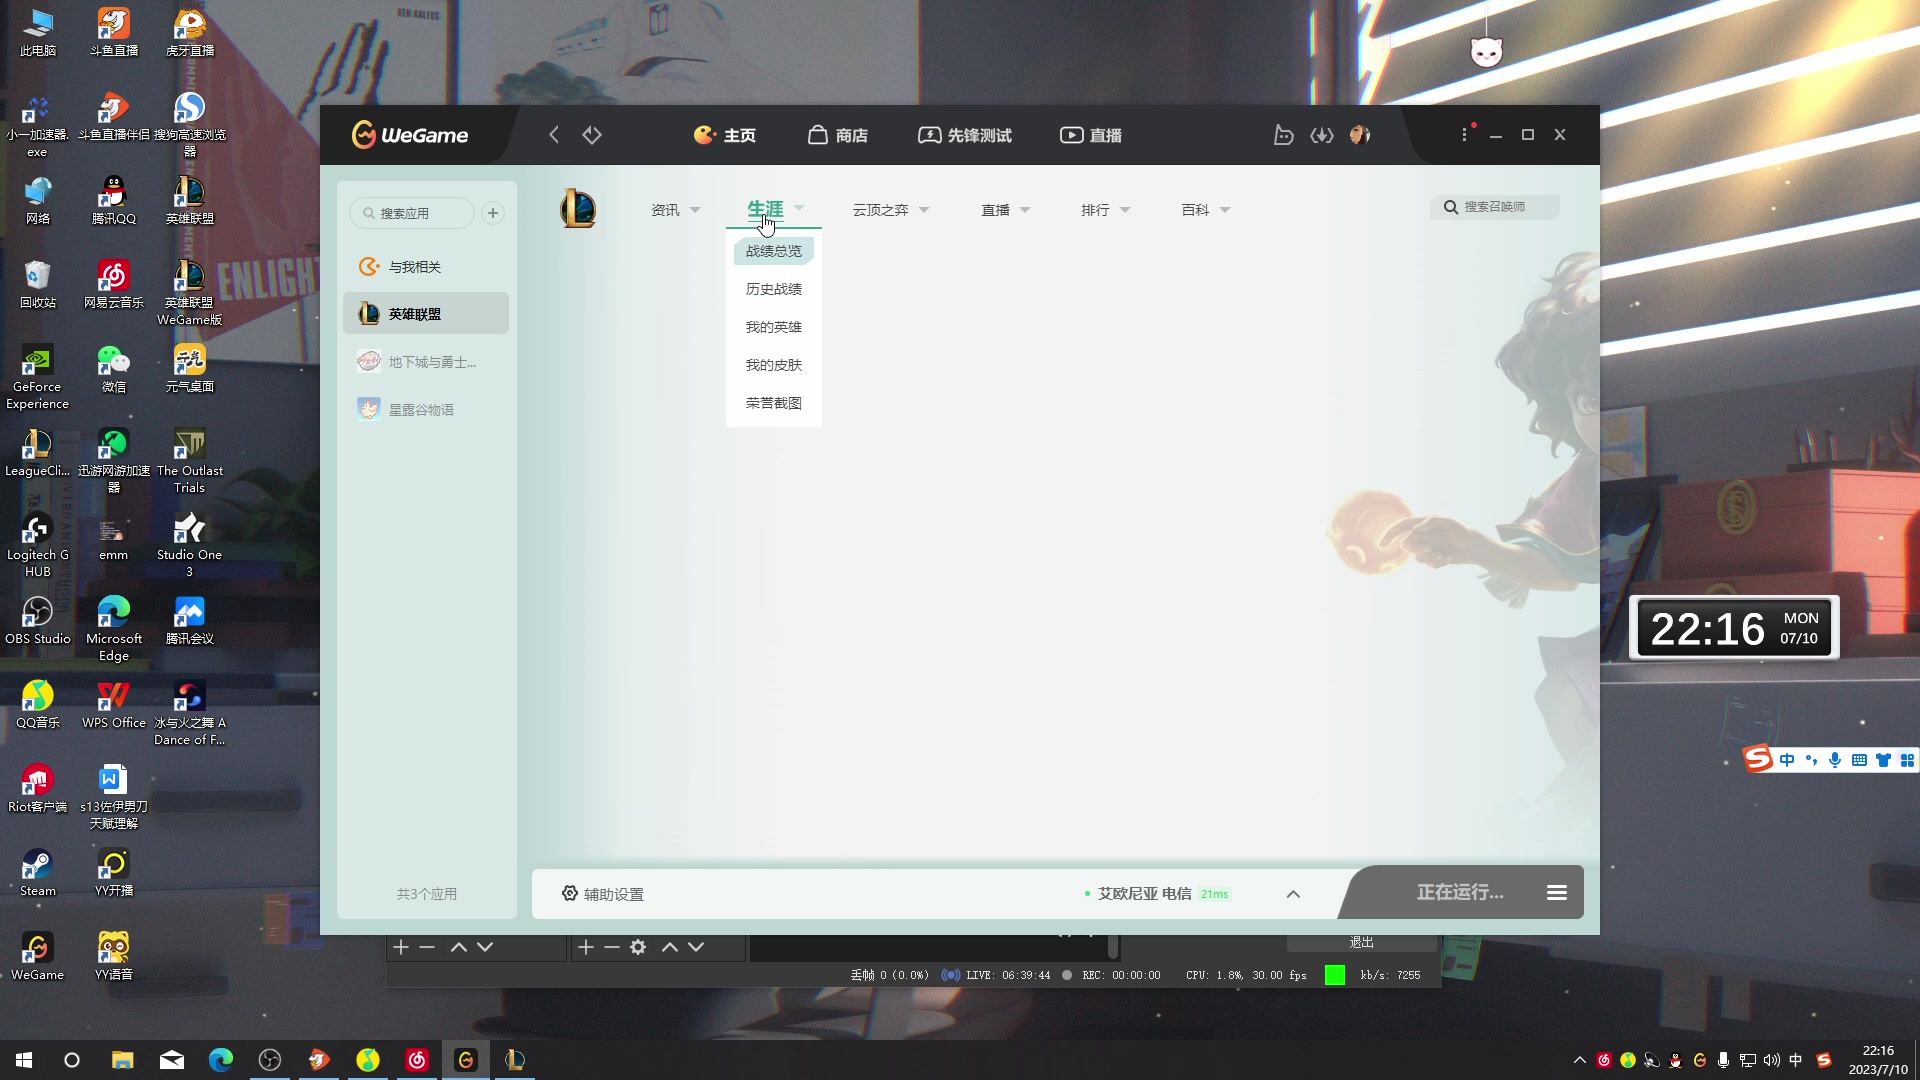Select 战绩总览 from dropdown

[774, 251]
